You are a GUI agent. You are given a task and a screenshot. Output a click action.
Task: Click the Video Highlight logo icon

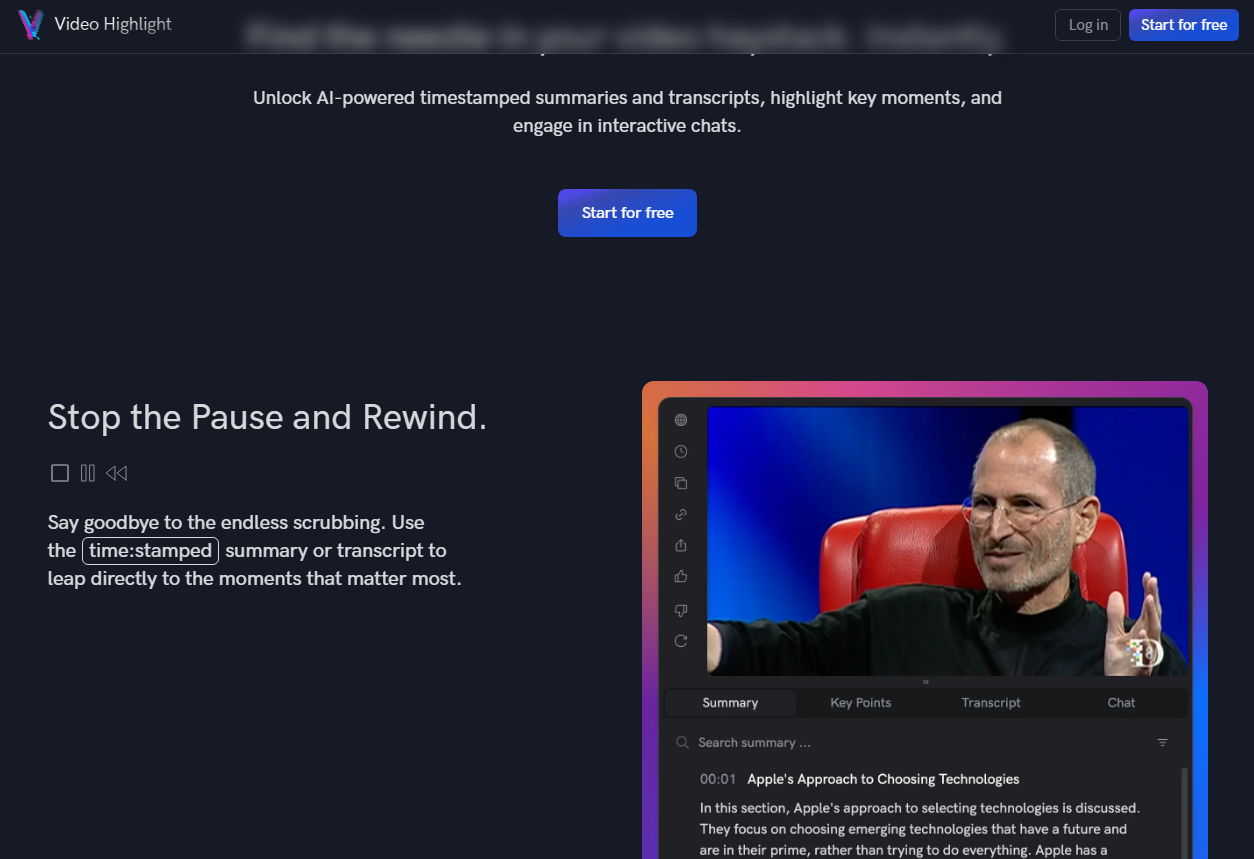point(31,25)
